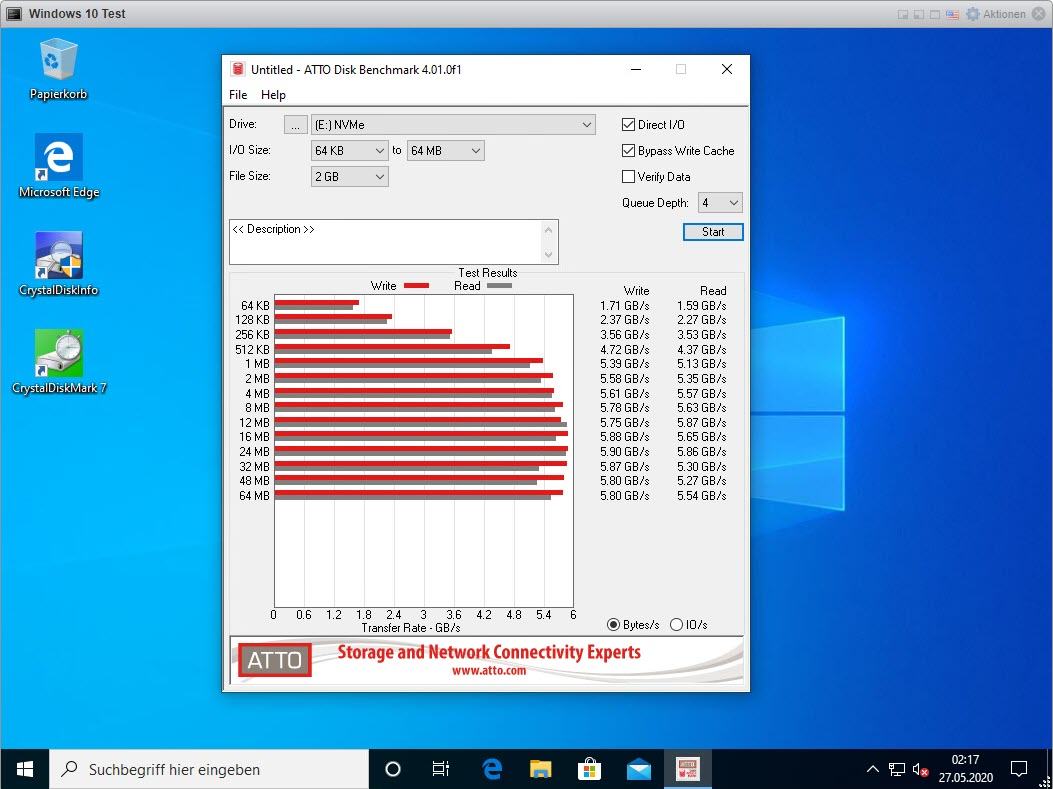Open the notification center icon
The image size is (1053, 789).
pos(1019,769)
